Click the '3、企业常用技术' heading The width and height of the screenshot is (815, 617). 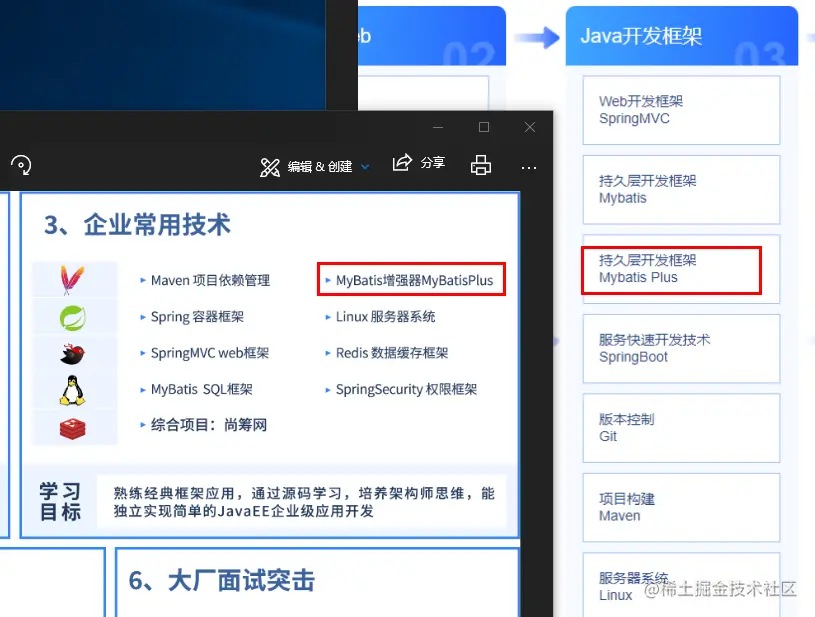[x=137, y=225]
